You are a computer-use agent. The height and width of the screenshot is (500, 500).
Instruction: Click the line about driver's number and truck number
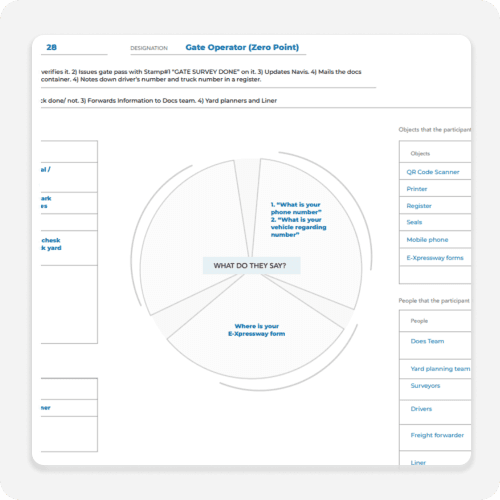pos(151,79)
